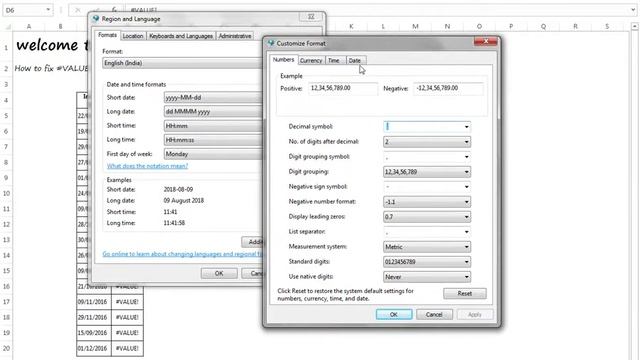640x360 pixels.
Task: Click the Excel Name Box showing D6
Action: click(24, 10)
